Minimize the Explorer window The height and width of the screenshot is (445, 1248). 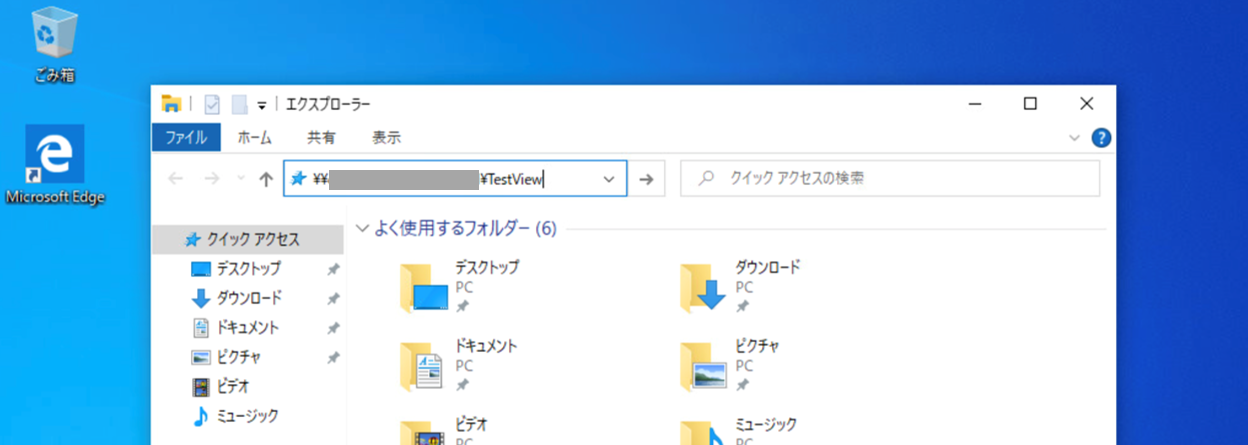(973, 104)
